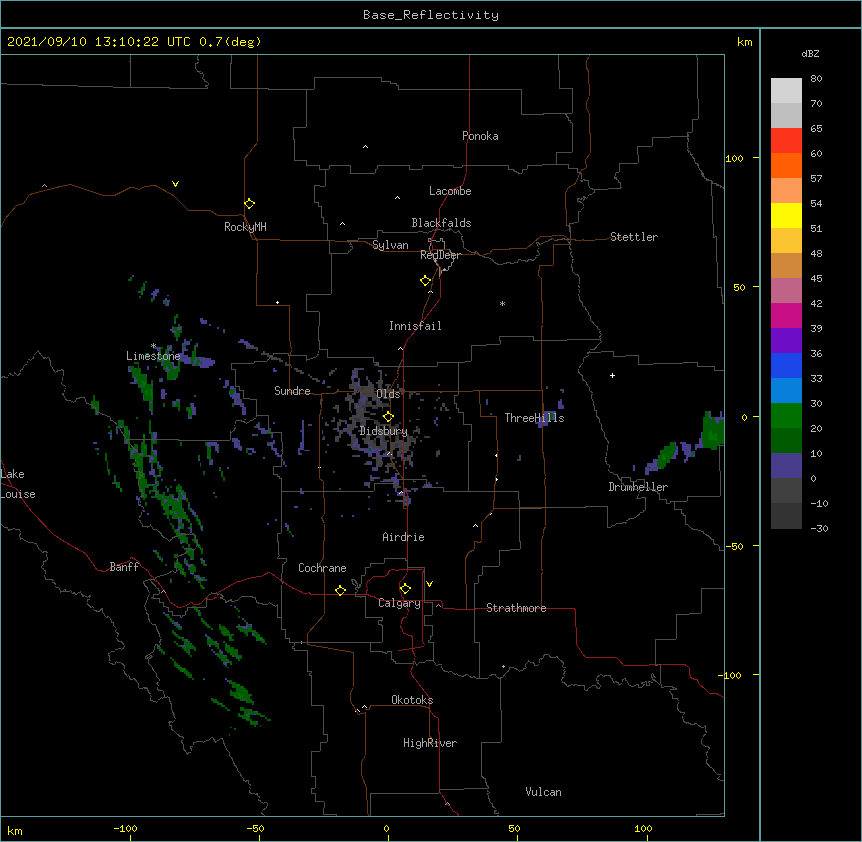Viewport: 862px width, 842px height.
Task: Click the yellow V marker east of Calgary
Action: 429,584
